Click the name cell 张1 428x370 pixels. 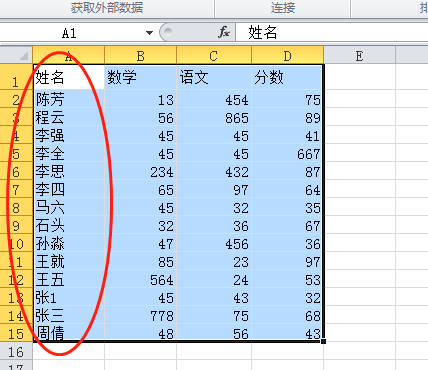(x=69, y=297)
